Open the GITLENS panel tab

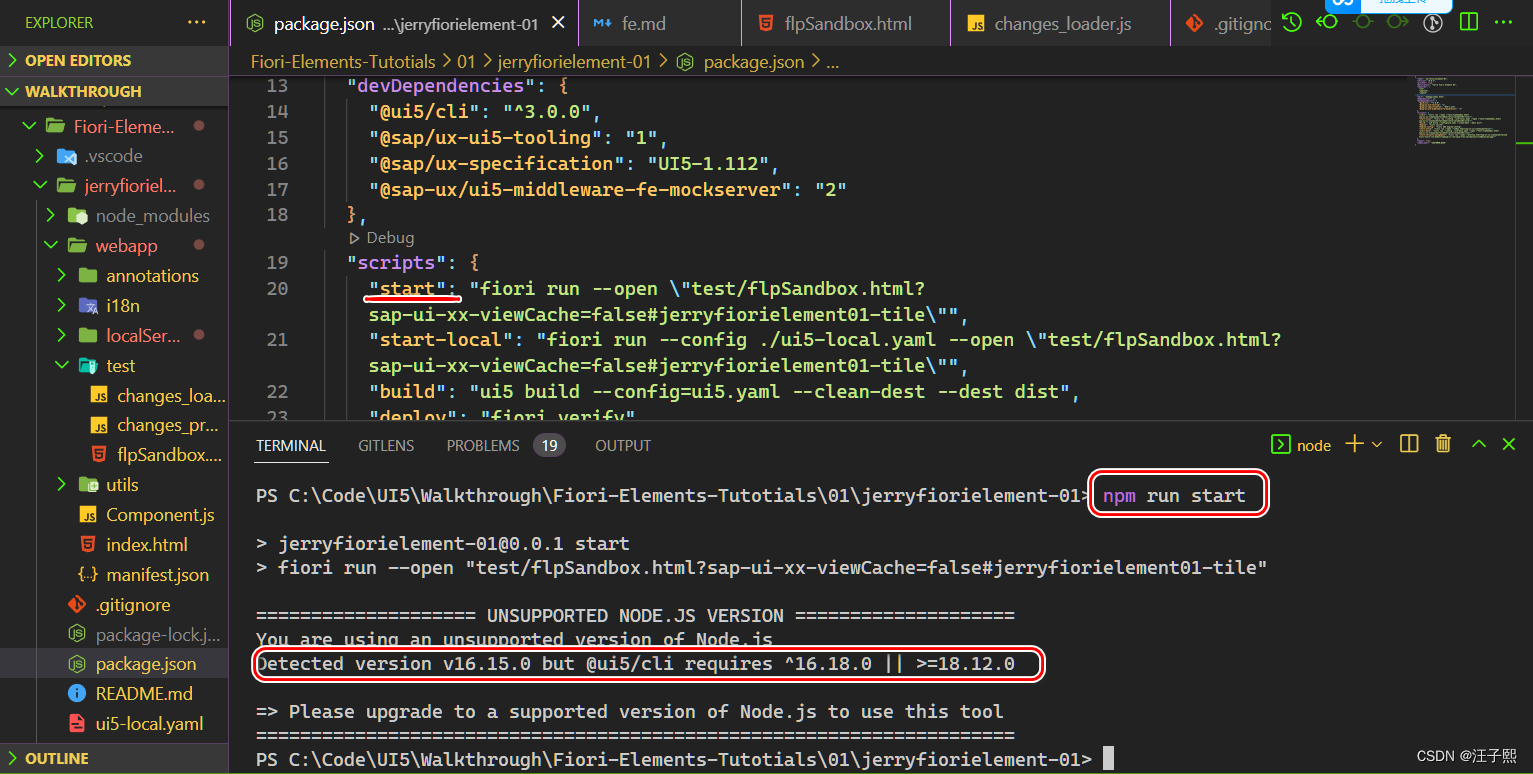point(386,445)
